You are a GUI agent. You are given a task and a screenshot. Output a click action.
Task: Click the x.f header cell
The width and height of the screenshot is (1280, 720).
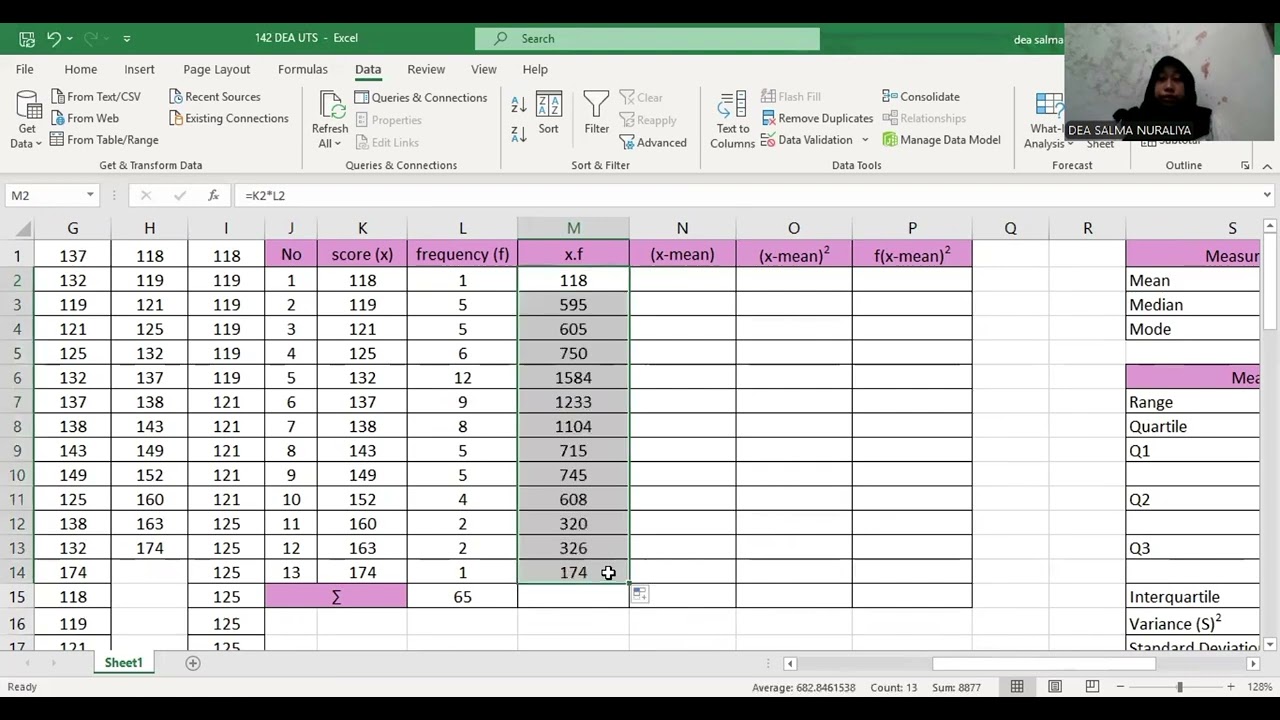tap(573, 255)
